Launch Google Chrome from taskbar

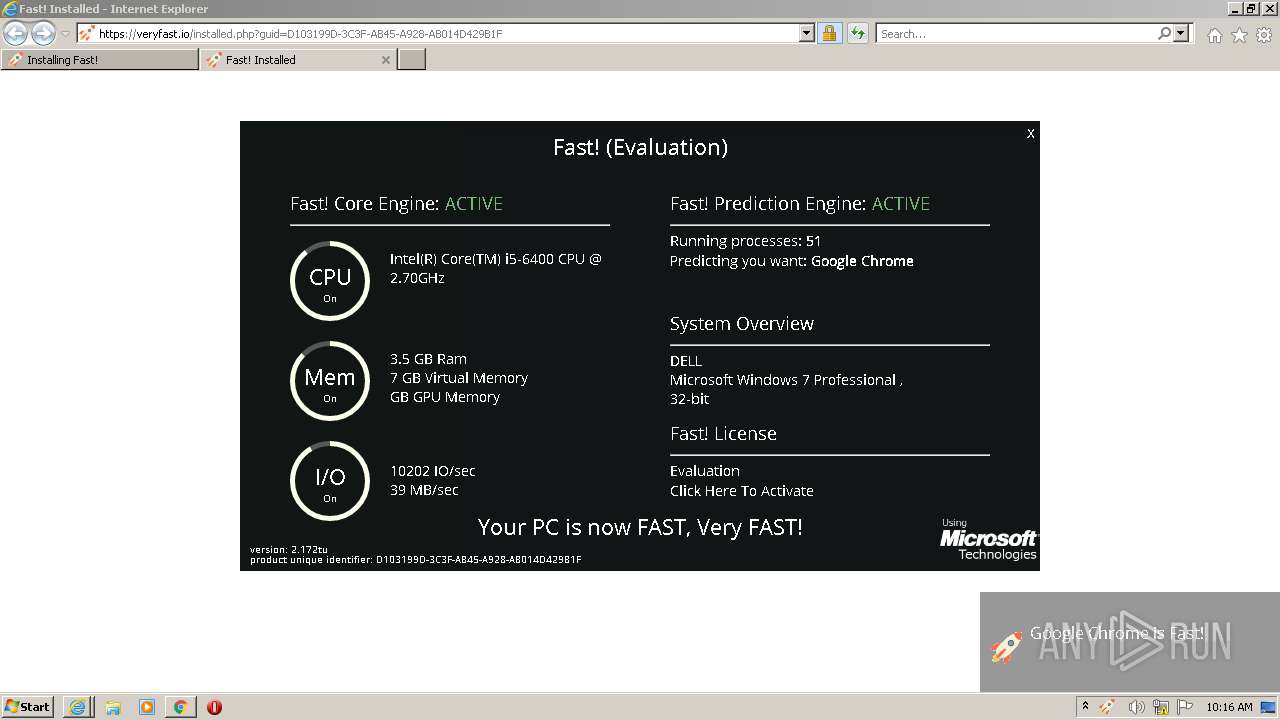pos(181,707)
